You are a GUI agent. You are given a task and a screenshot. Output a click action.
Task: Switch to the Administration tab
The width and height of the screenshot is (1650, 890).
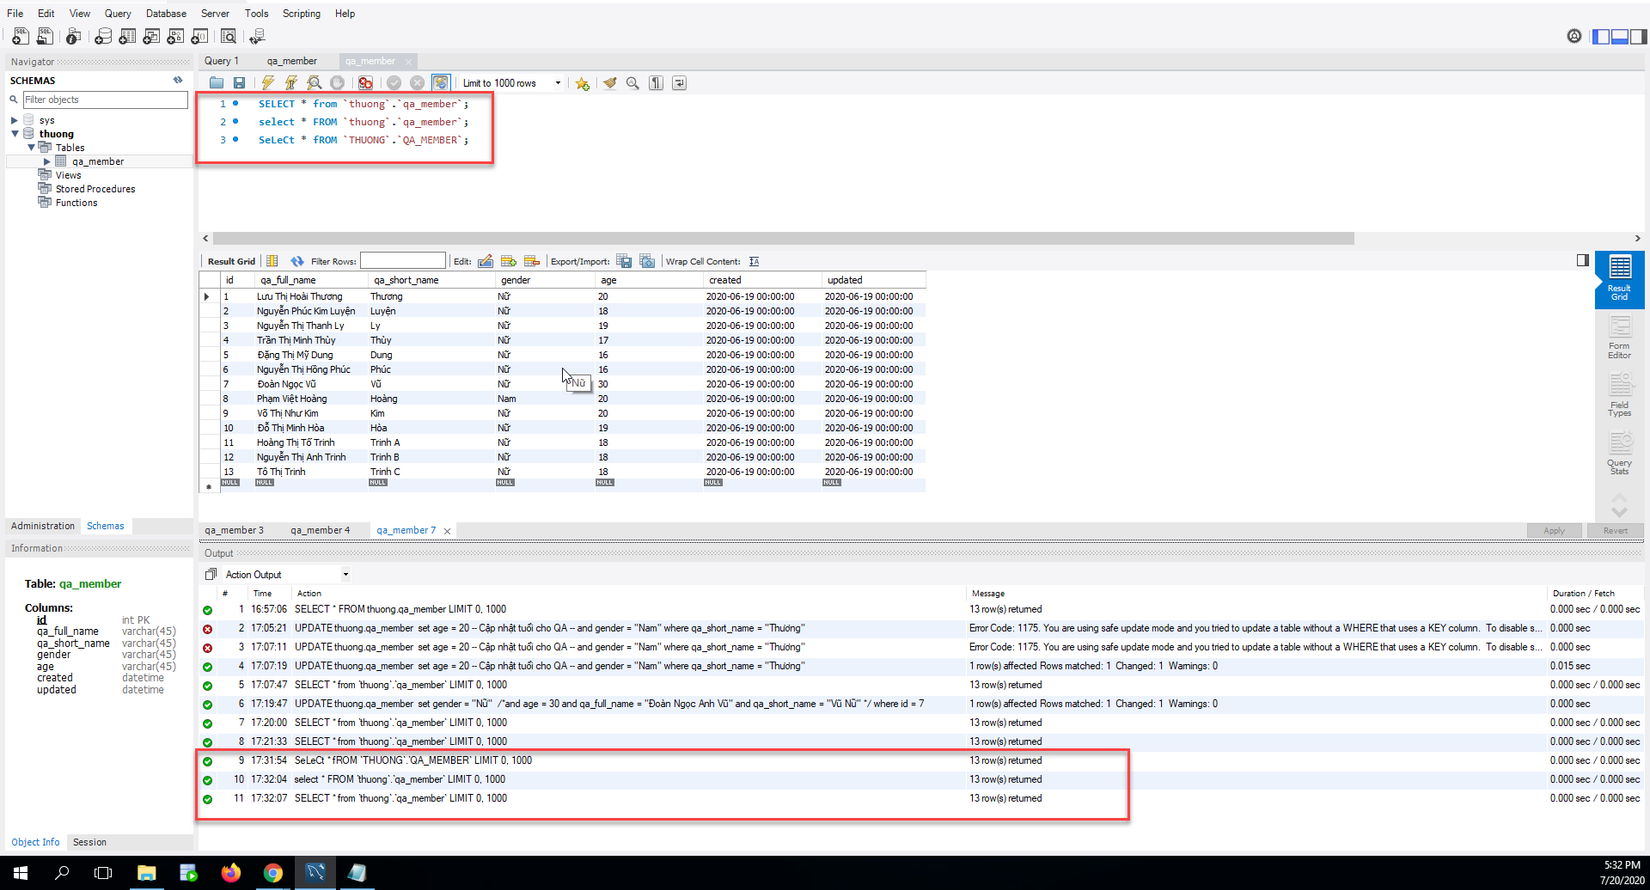[43, 526]
